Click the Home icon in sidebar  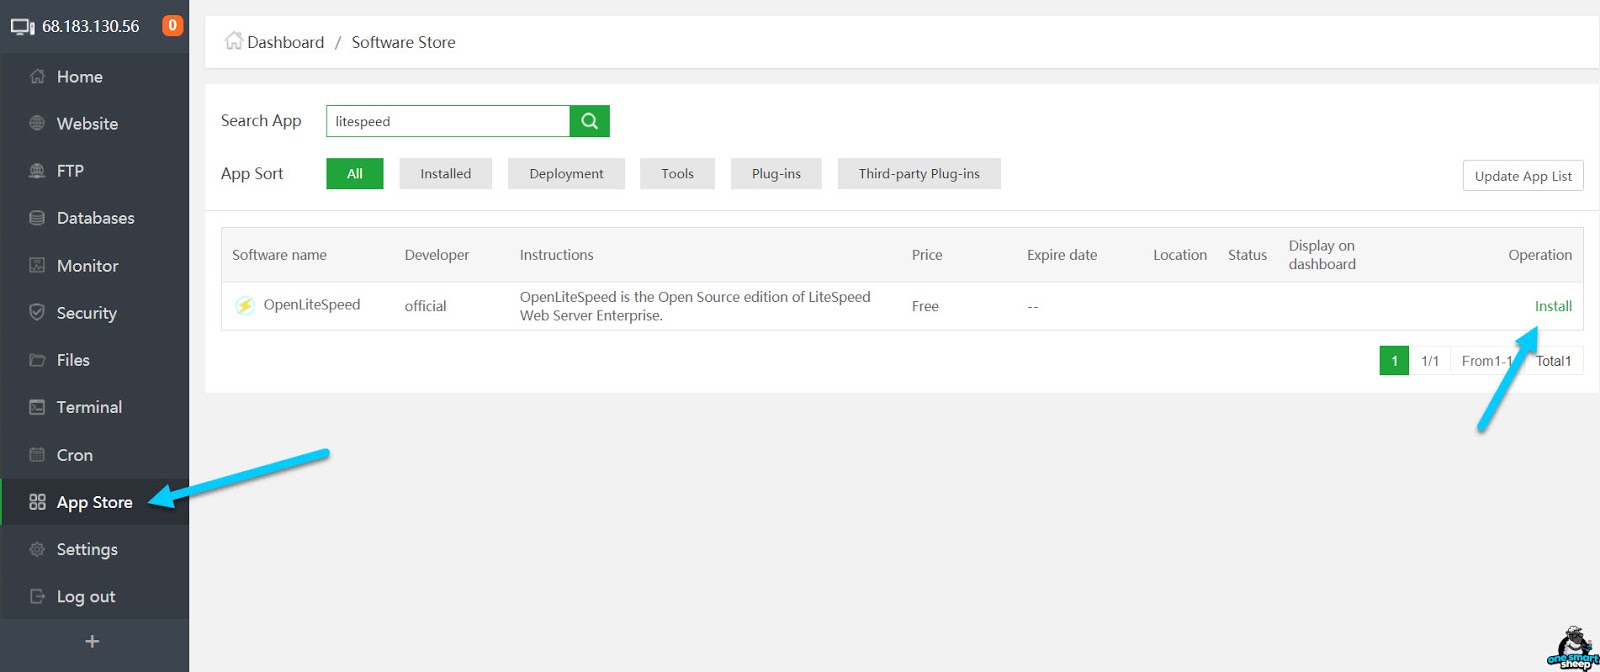click(37, 77)
